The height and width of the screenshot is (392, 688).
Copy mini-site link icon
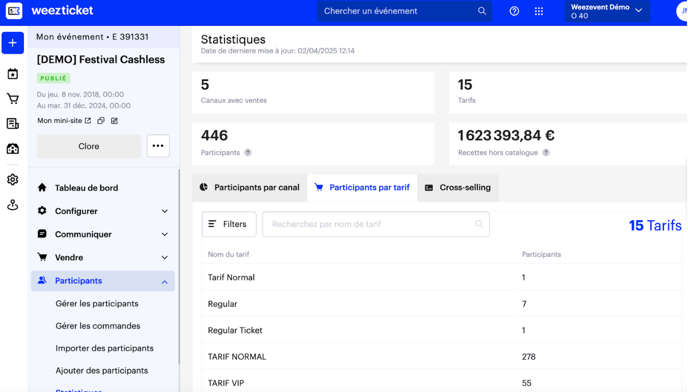[x=101, y=121]
